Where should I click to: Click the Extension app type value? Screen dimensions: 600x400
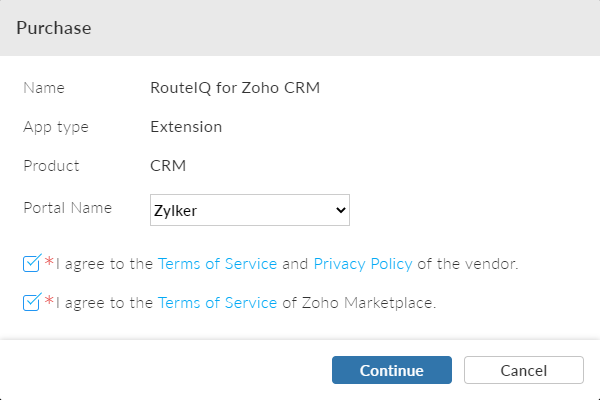[x=186, y=127]
